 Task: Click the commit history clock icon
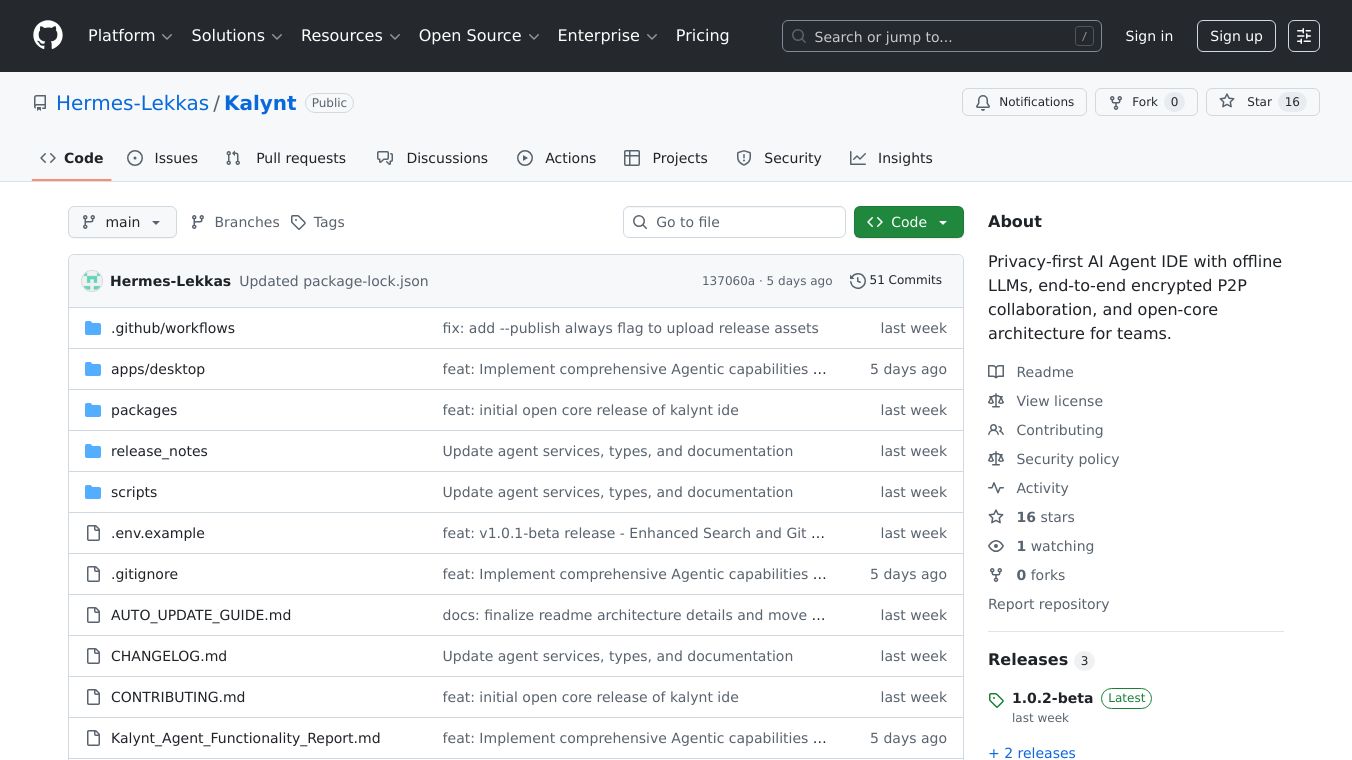pos(857,281)
